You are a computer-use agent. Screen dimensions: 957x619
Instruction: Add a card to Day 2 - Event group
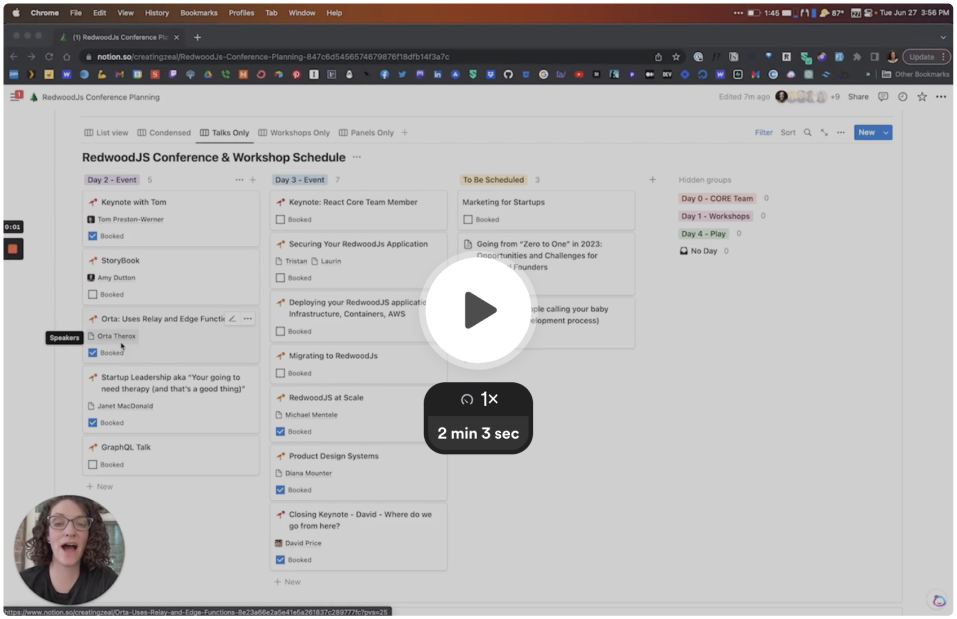tap(253, 180)
